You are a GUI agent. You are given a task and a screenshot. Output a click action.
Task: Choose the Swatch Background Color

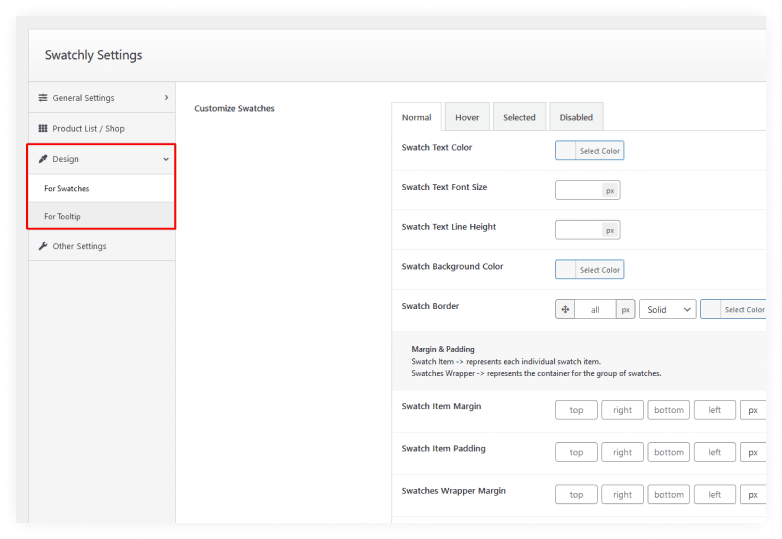589,270
